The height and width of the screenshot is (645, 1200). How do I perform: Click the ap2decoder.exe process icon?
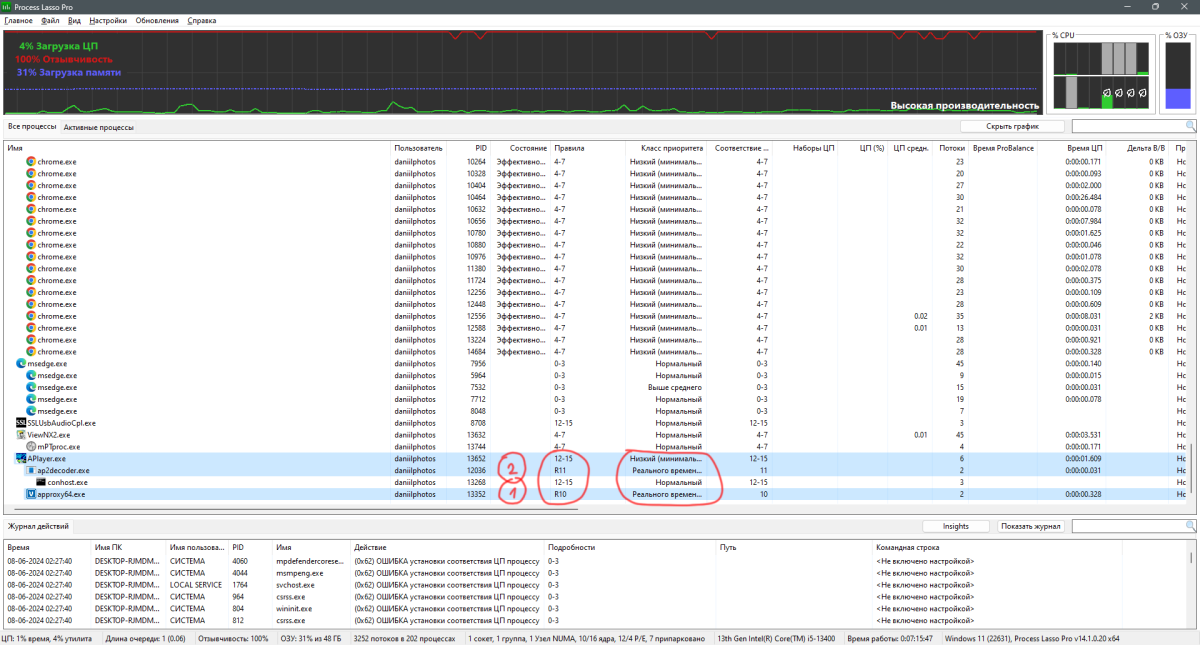click(31, 470)
